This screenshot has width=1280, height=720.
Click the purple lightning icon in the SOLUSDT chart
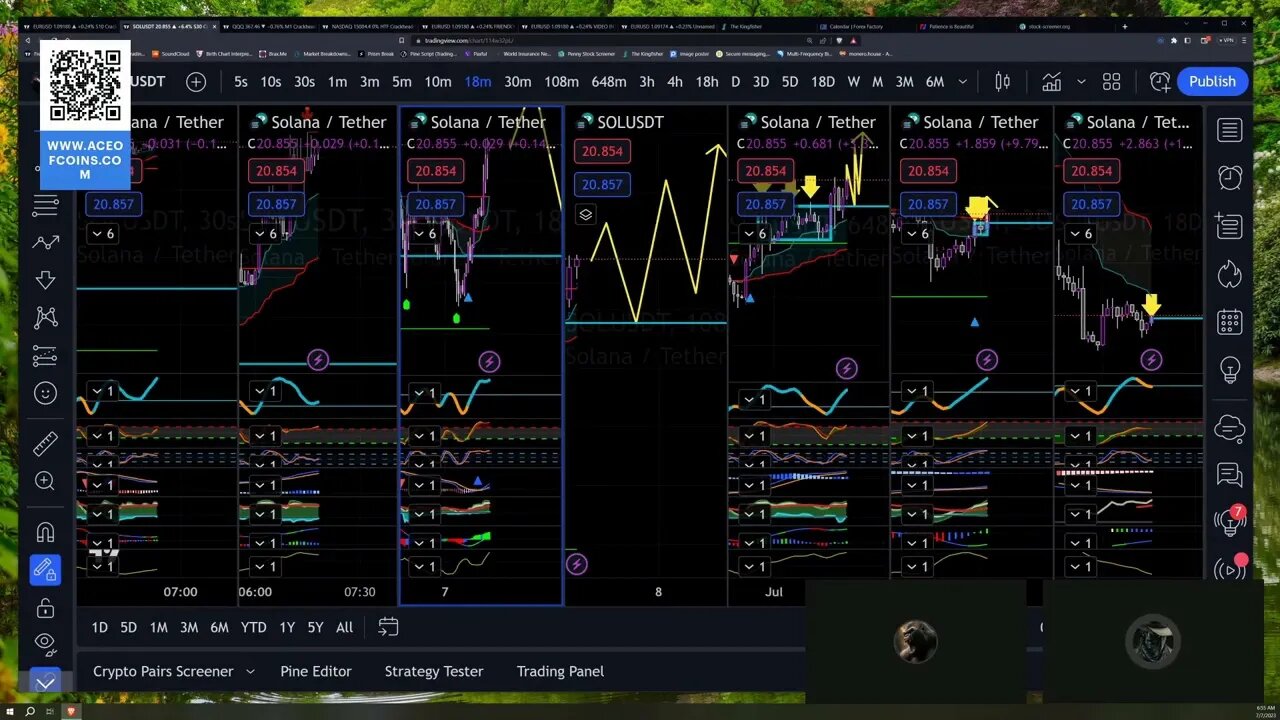(577, 565)
